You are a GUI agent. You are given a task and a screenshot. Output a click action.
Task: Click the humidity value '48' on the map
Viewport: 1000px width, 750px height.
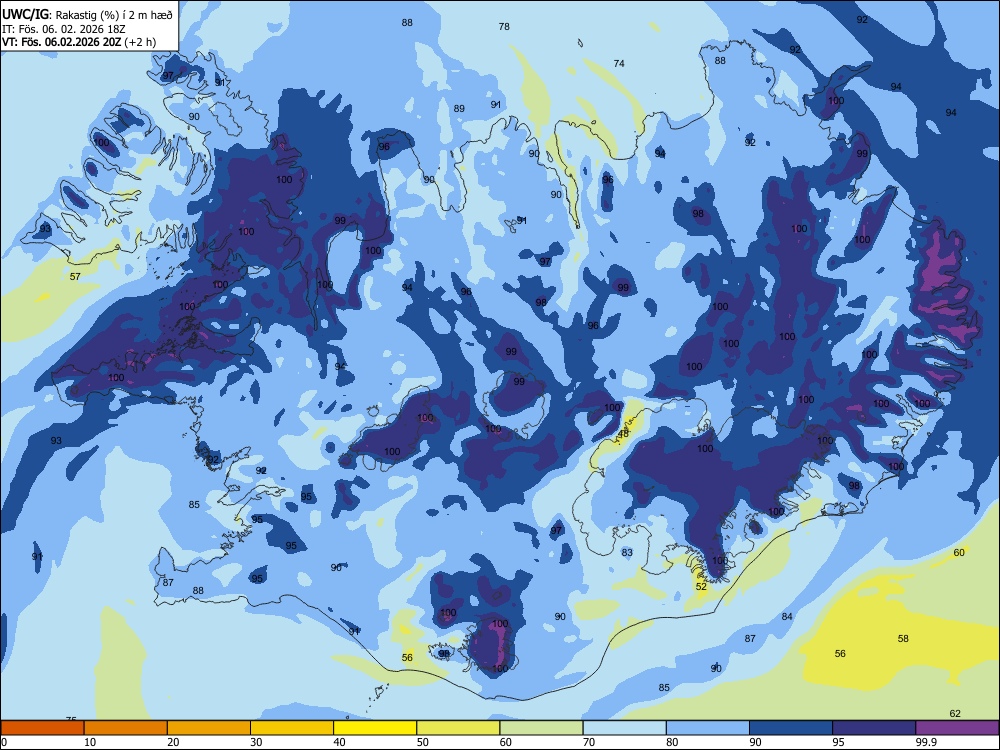click(x=624, y=434)
